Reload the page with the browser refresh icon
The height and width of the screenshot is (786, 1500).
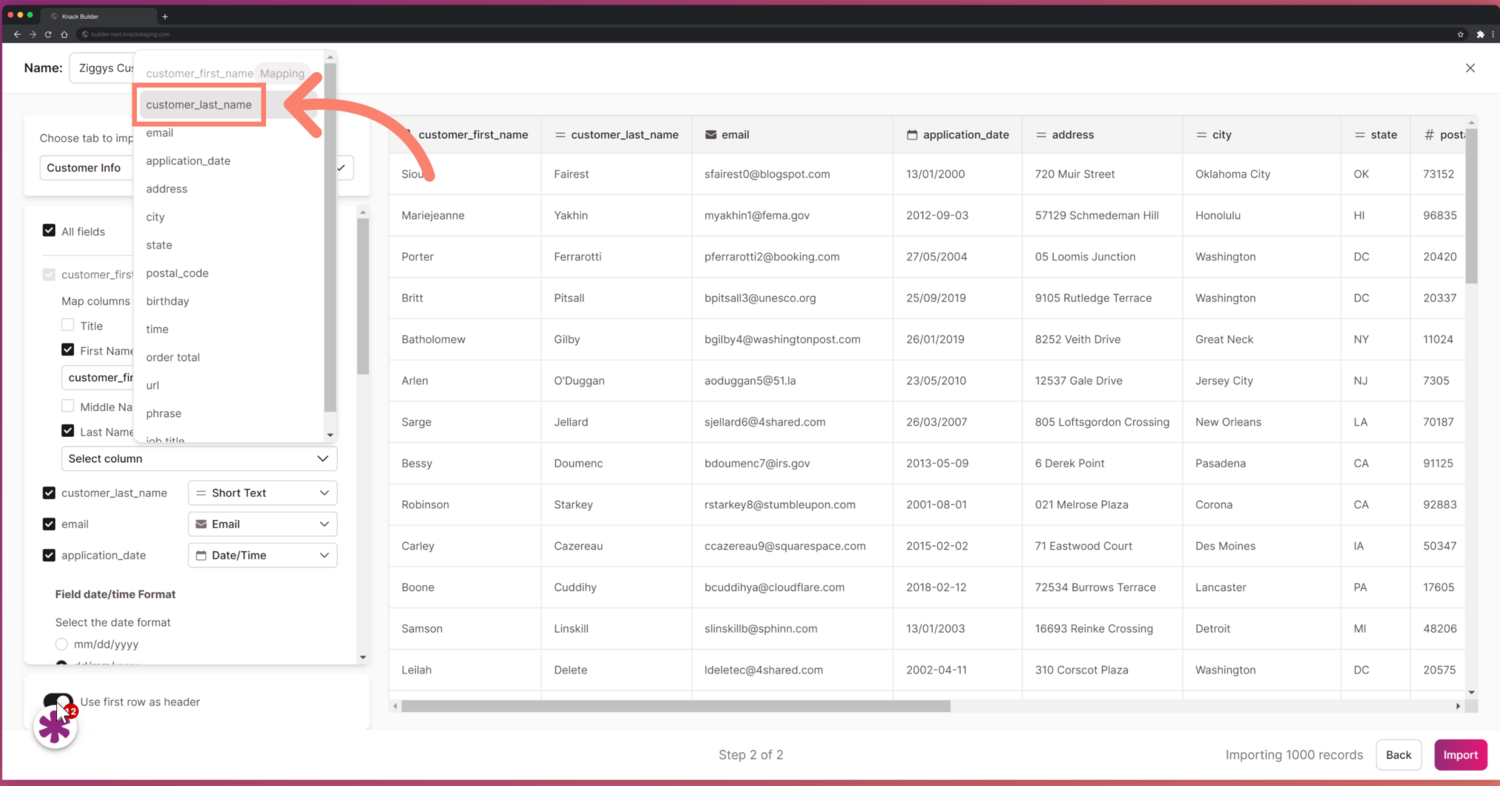(x=48, y=34)
